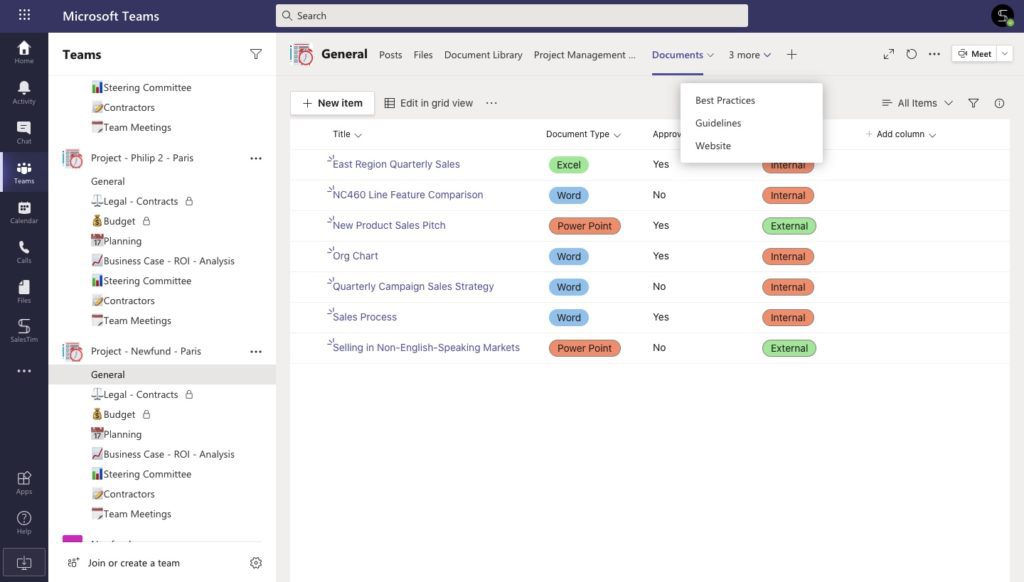Open the Activity bell icon
The height and width of the screenshot is (582, 1024).
24,92
